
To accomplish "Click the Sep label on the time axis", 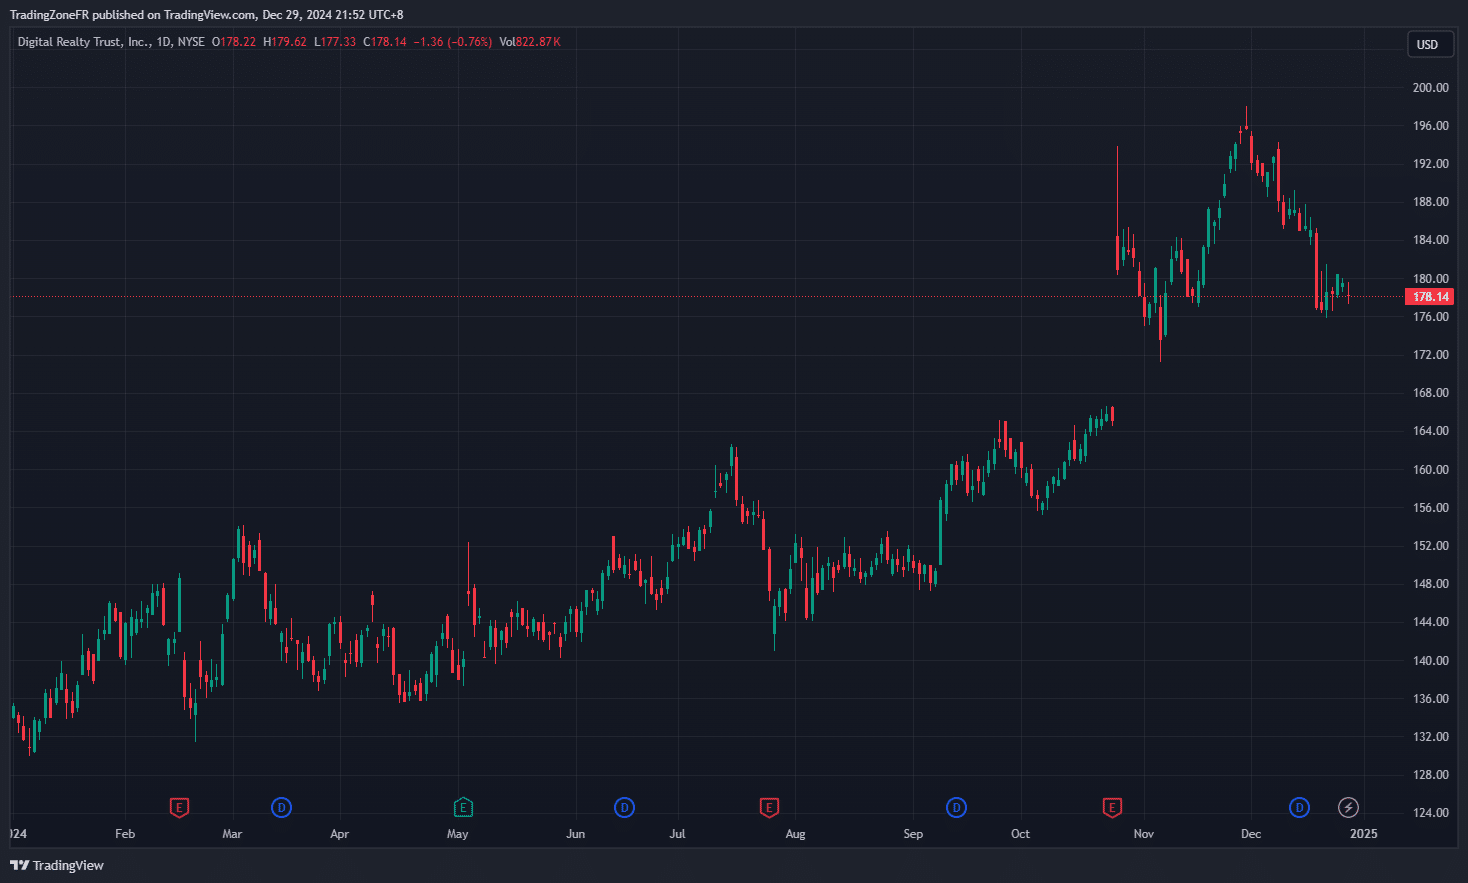I will (x=913, y=834).
